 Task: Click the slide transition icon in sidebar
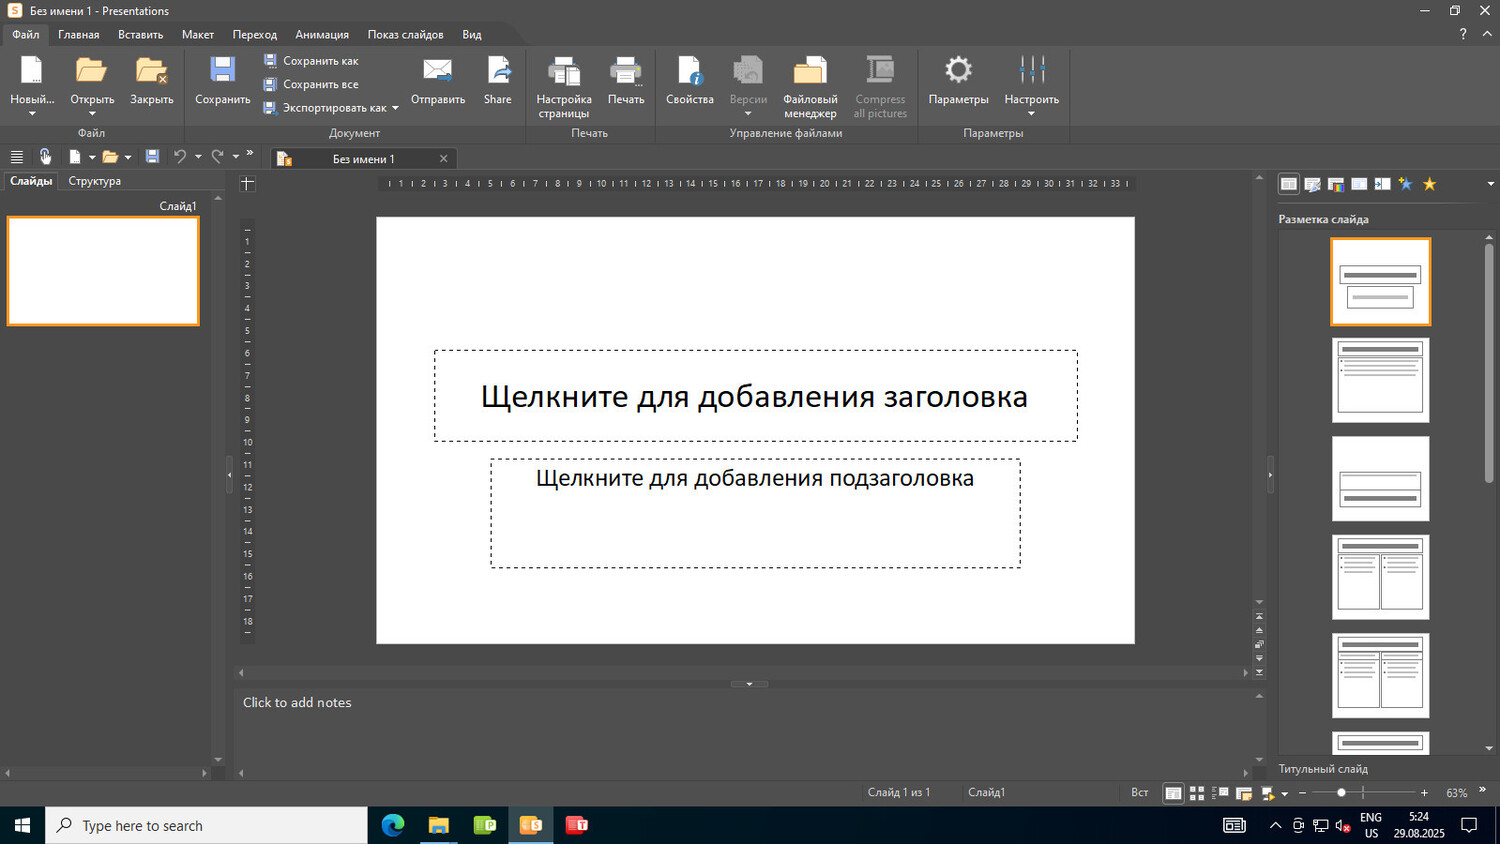1382,184
